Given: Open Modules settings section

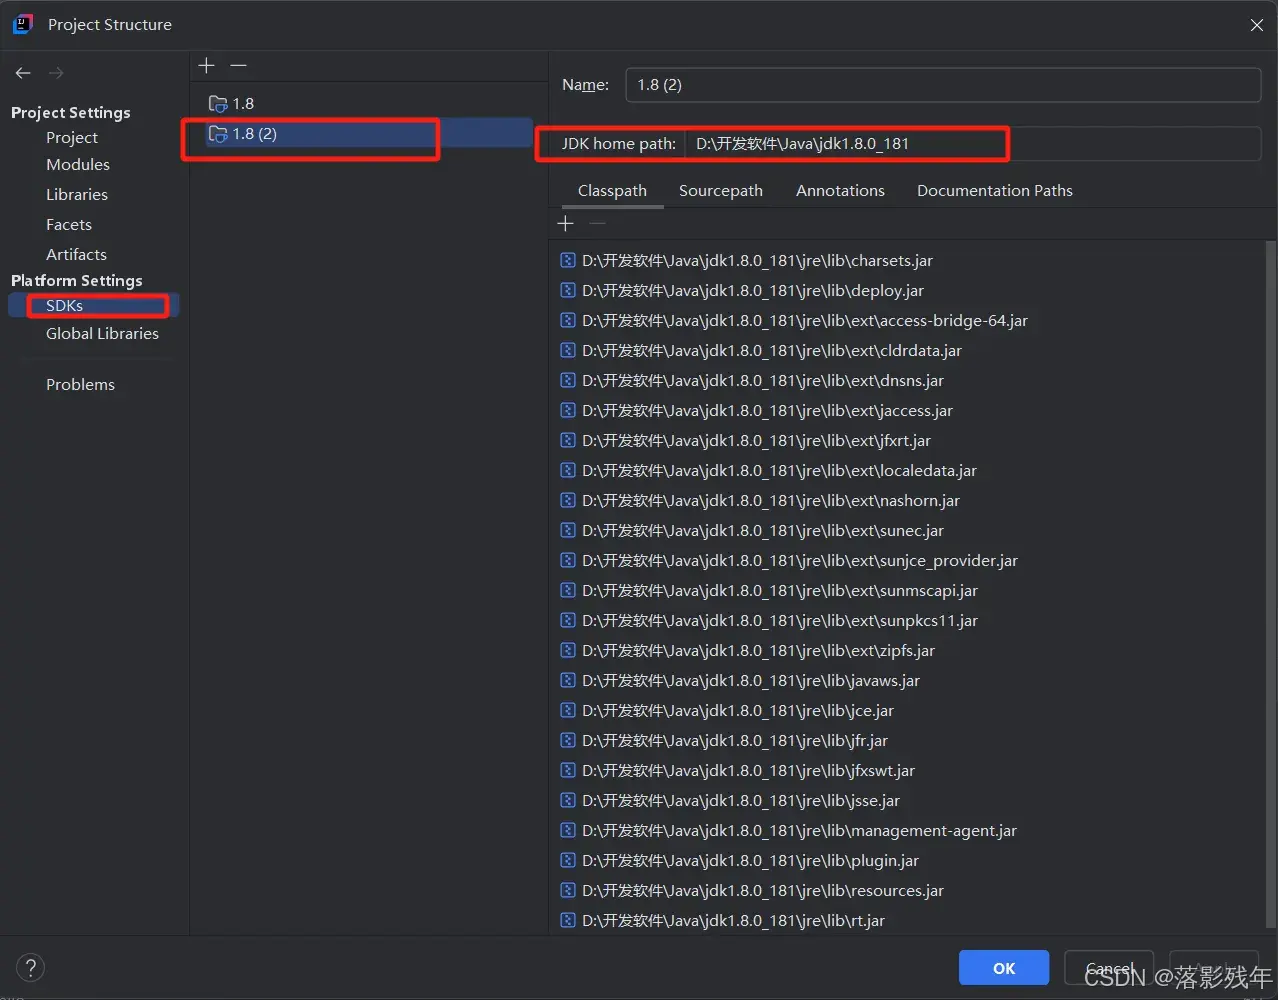Looking at the screenshot, I should point(78,165).
